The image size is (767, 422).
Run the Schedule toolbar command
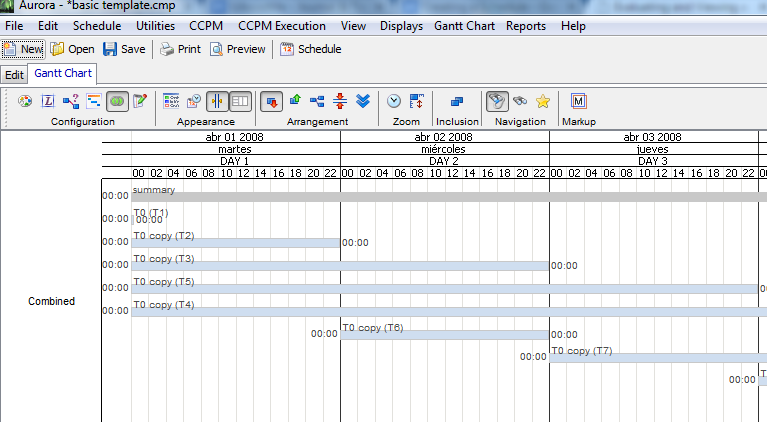311,49
